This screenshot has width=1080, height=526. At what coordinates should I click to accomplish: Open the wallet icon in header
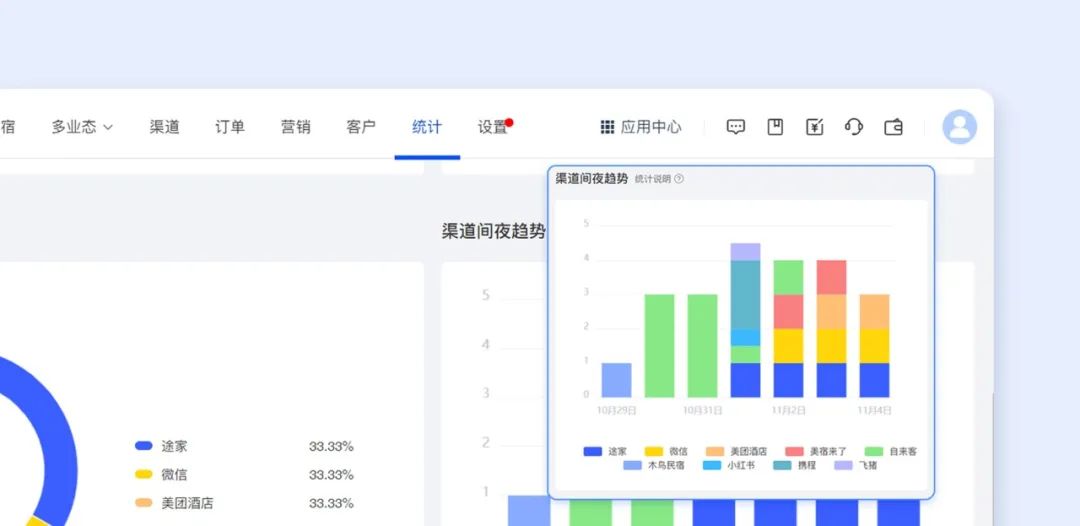tap(893, 127)
